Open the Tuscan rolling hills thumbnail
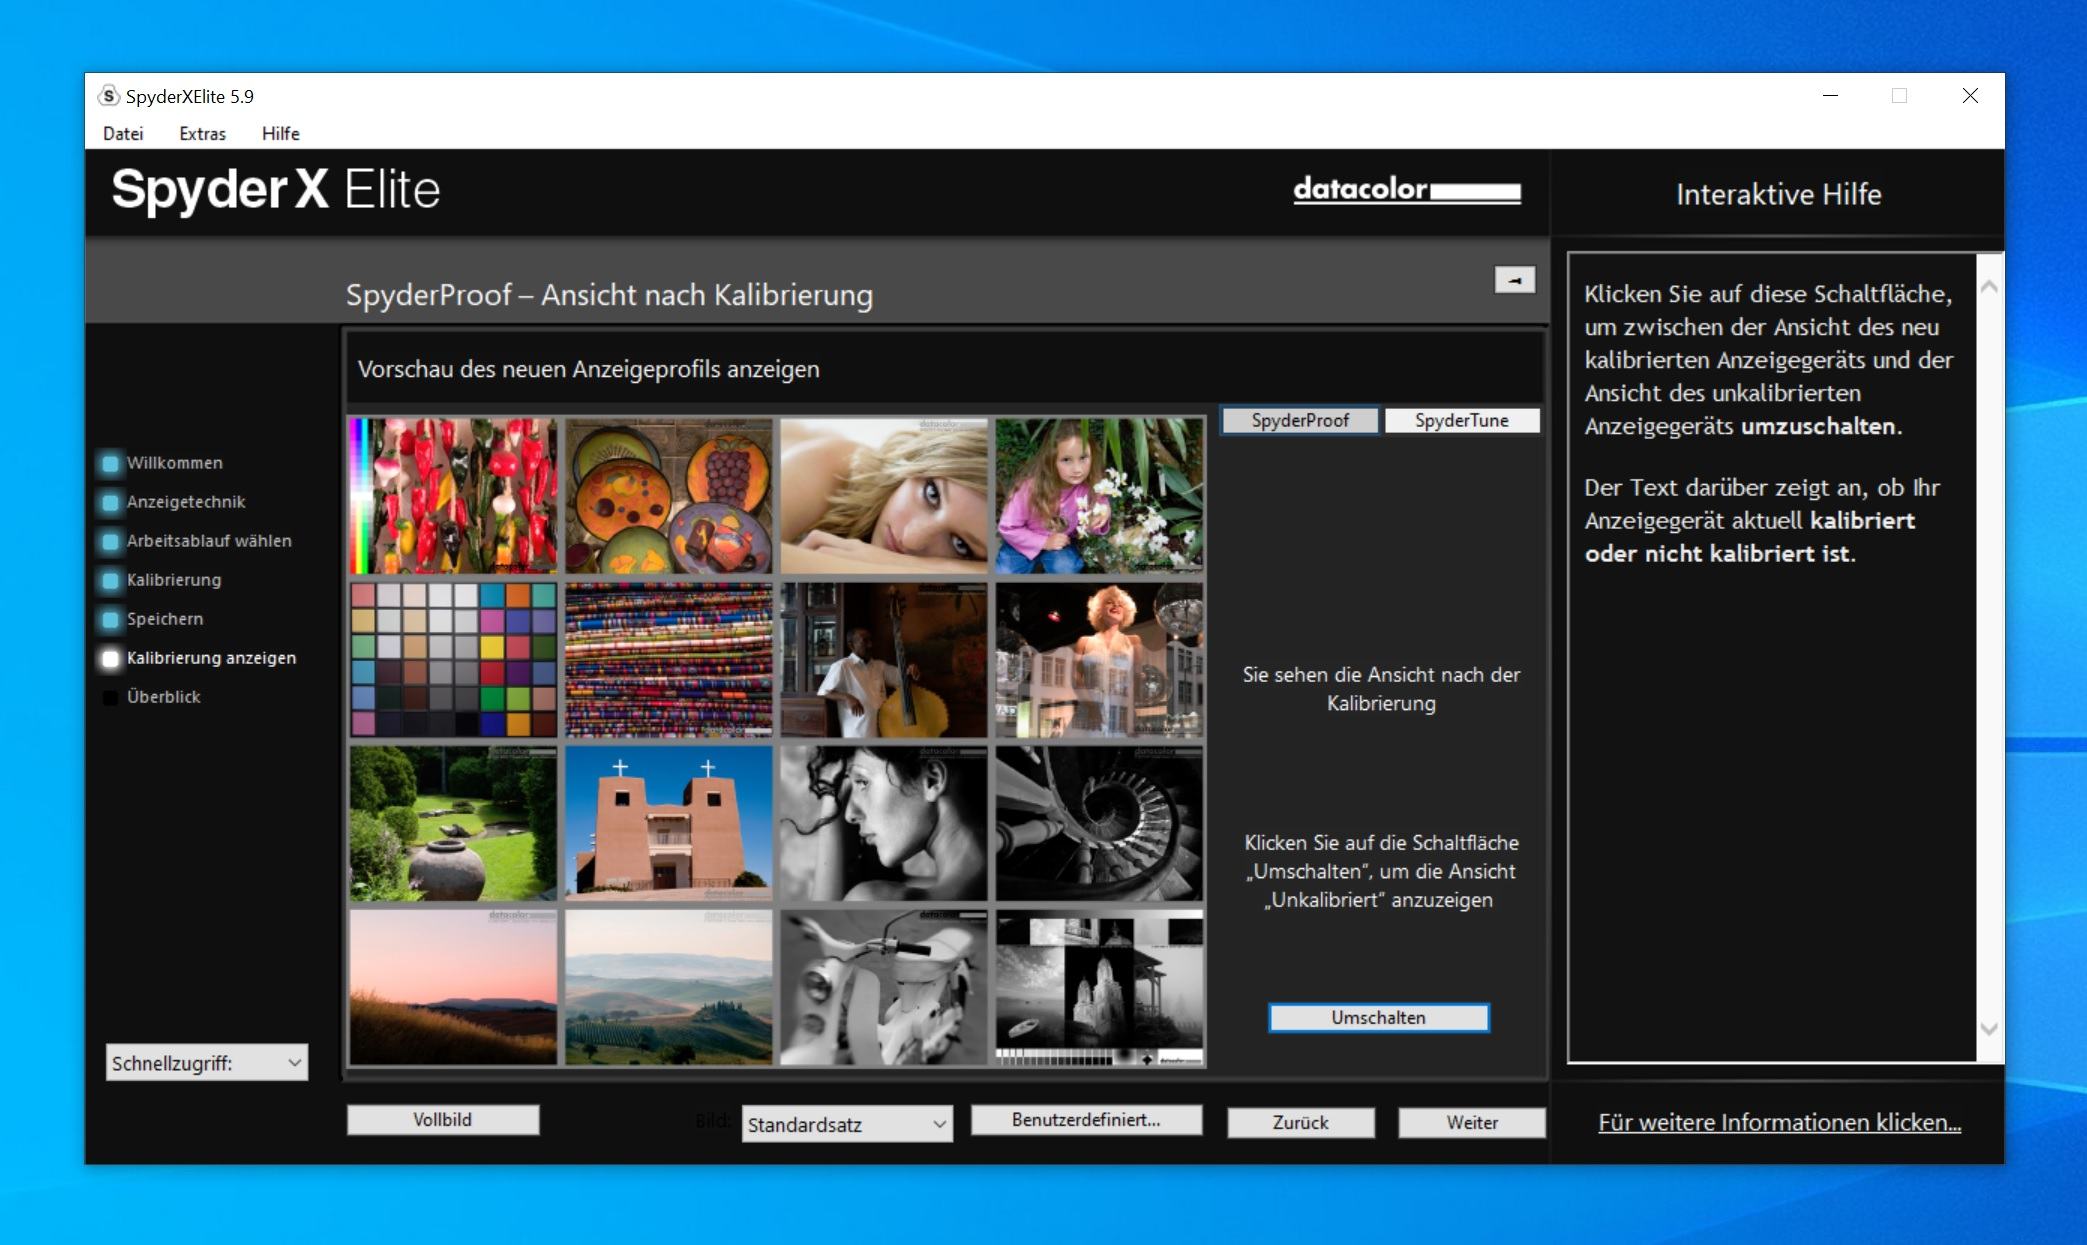Viewport: 2087px width, 1245px height. (x=669, y=987)
